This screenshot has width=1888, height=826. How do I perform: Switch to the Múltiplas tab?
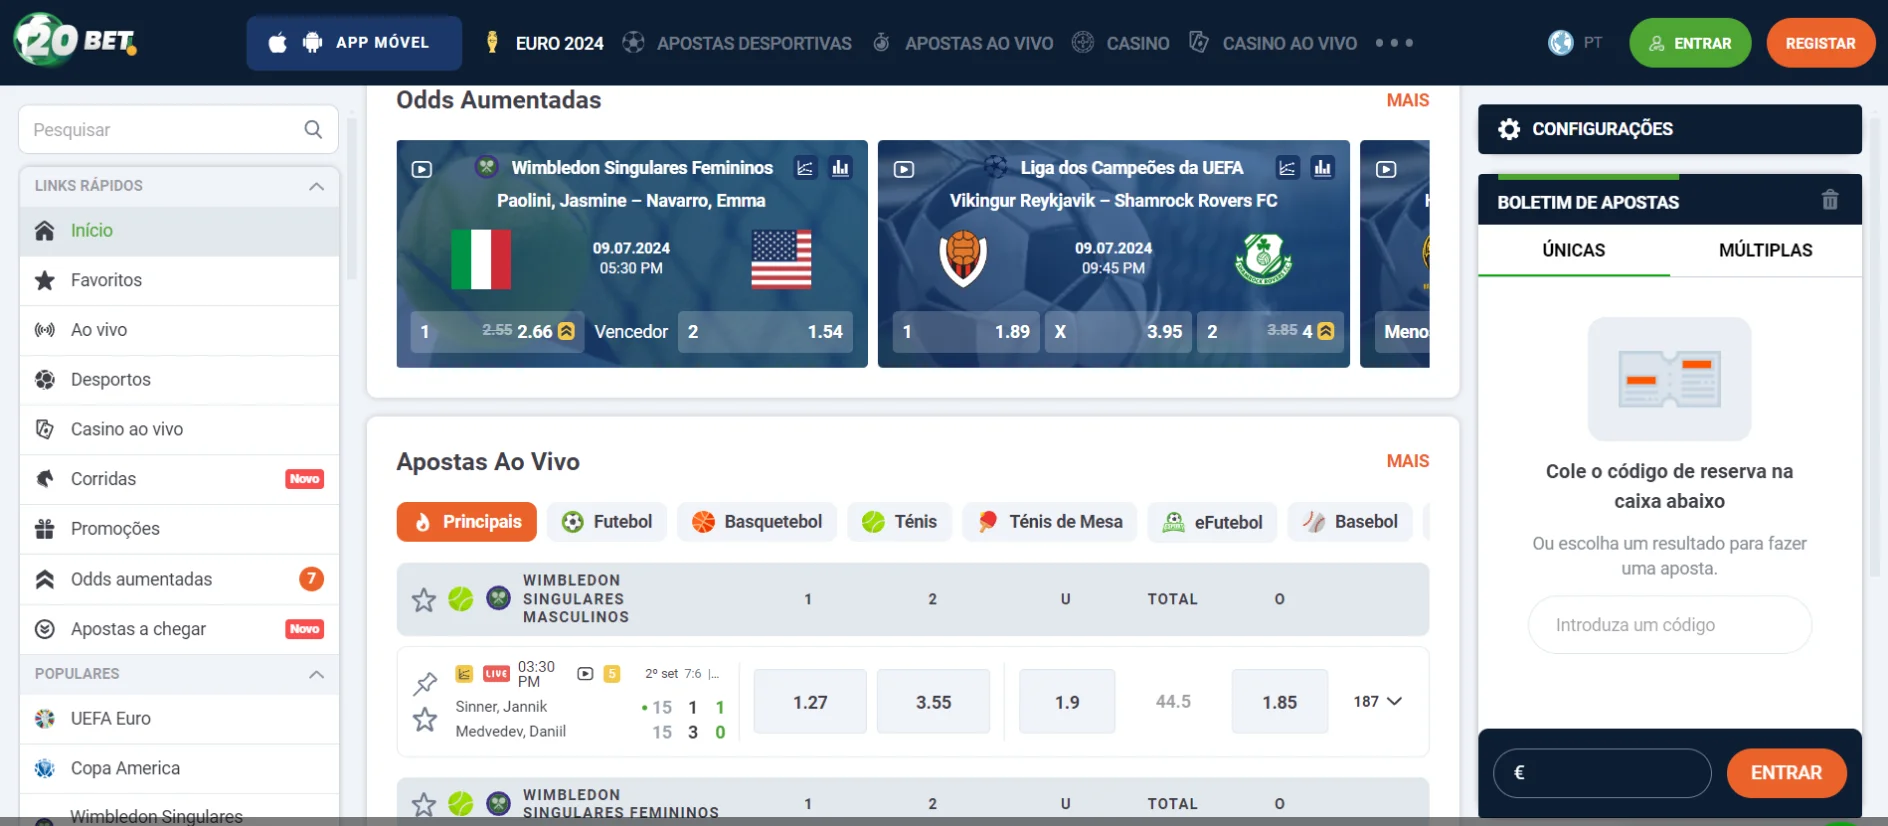click(x=1765, y=250)
